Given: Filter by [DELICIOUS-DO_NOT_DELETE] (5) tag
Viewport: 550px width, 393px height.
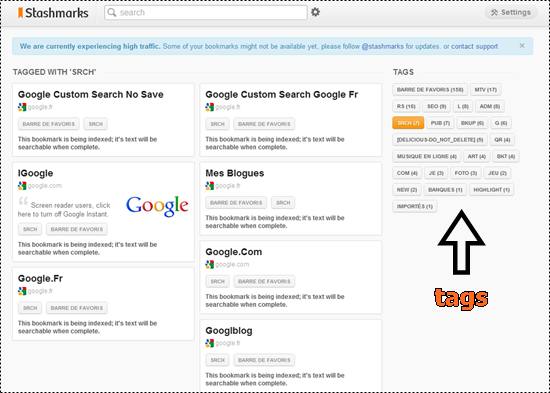Looking at the screenshot, I should click(x=440, y=139).
